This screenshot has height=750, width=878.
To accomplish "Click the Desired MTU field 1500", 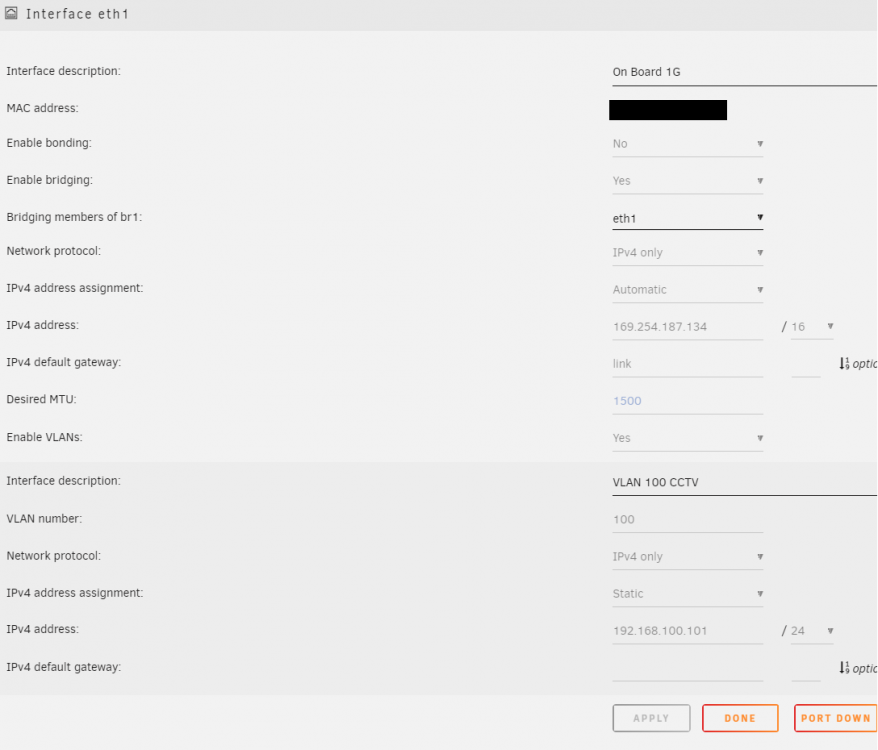I will 687,401.
